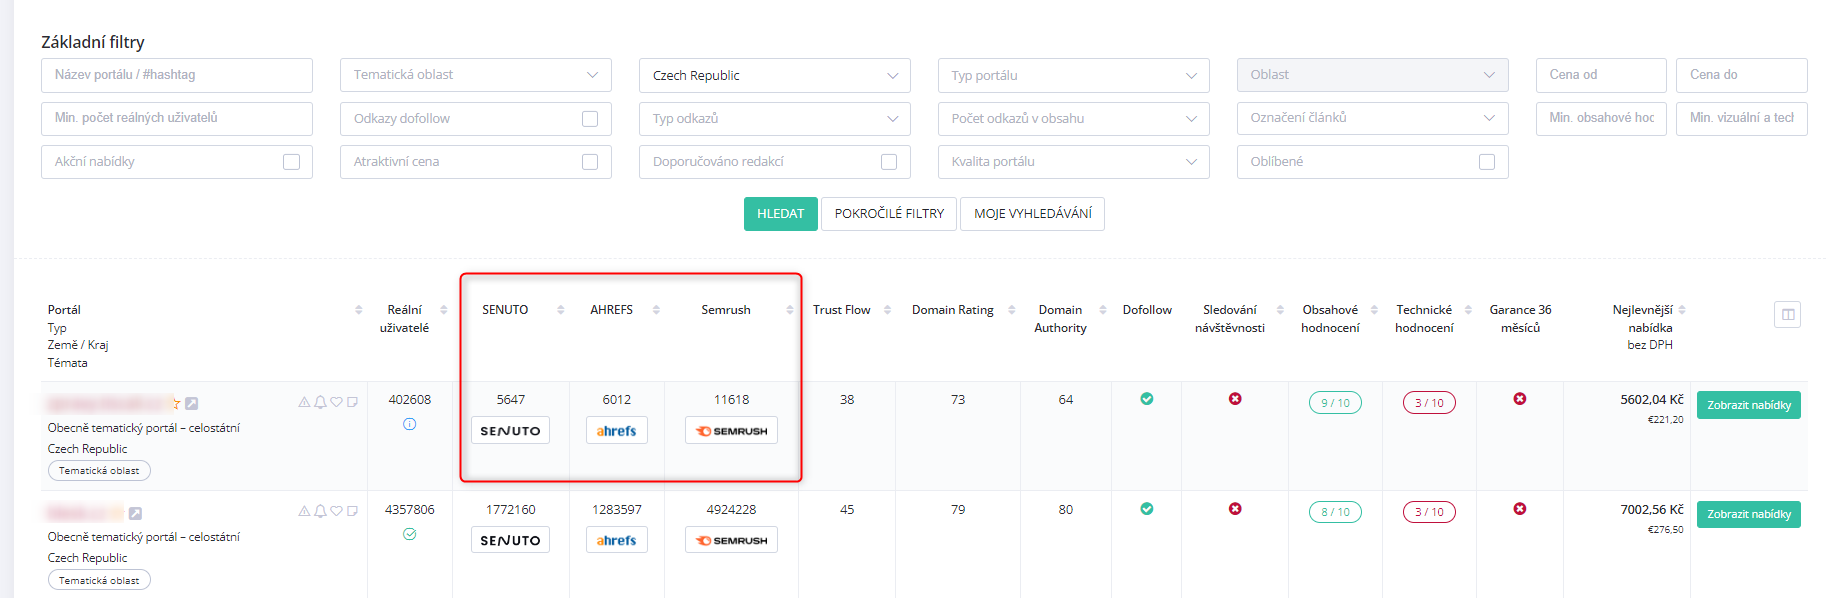Click green Dofollow check in the 5602,04 Kč row
This screenshot has width=1828, height=598.
(1147, 399)
